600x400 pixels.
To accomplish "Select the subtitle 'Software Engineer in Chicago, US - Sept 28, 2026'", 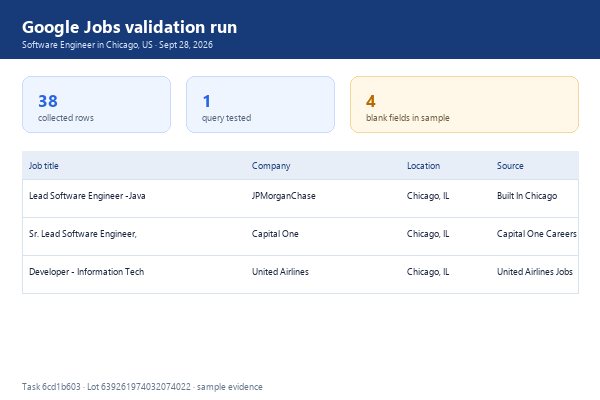I will coord(117,45).
